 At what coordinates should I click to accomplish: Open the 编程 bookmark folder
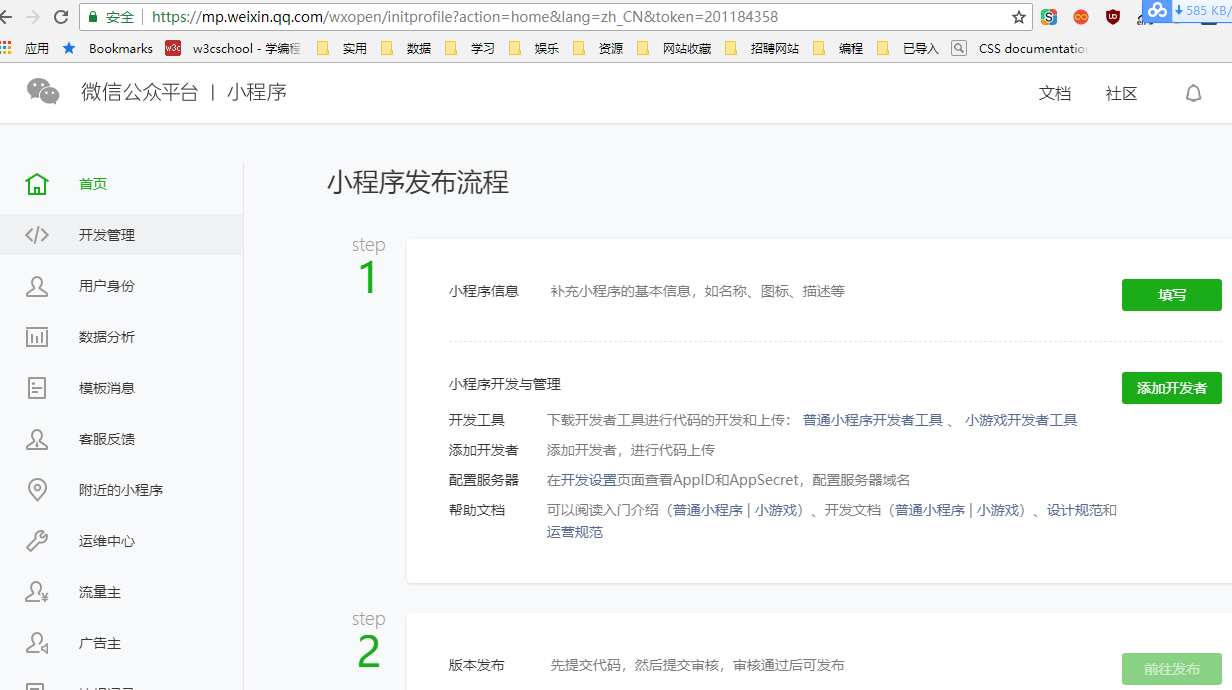click(x=838, y=48)
